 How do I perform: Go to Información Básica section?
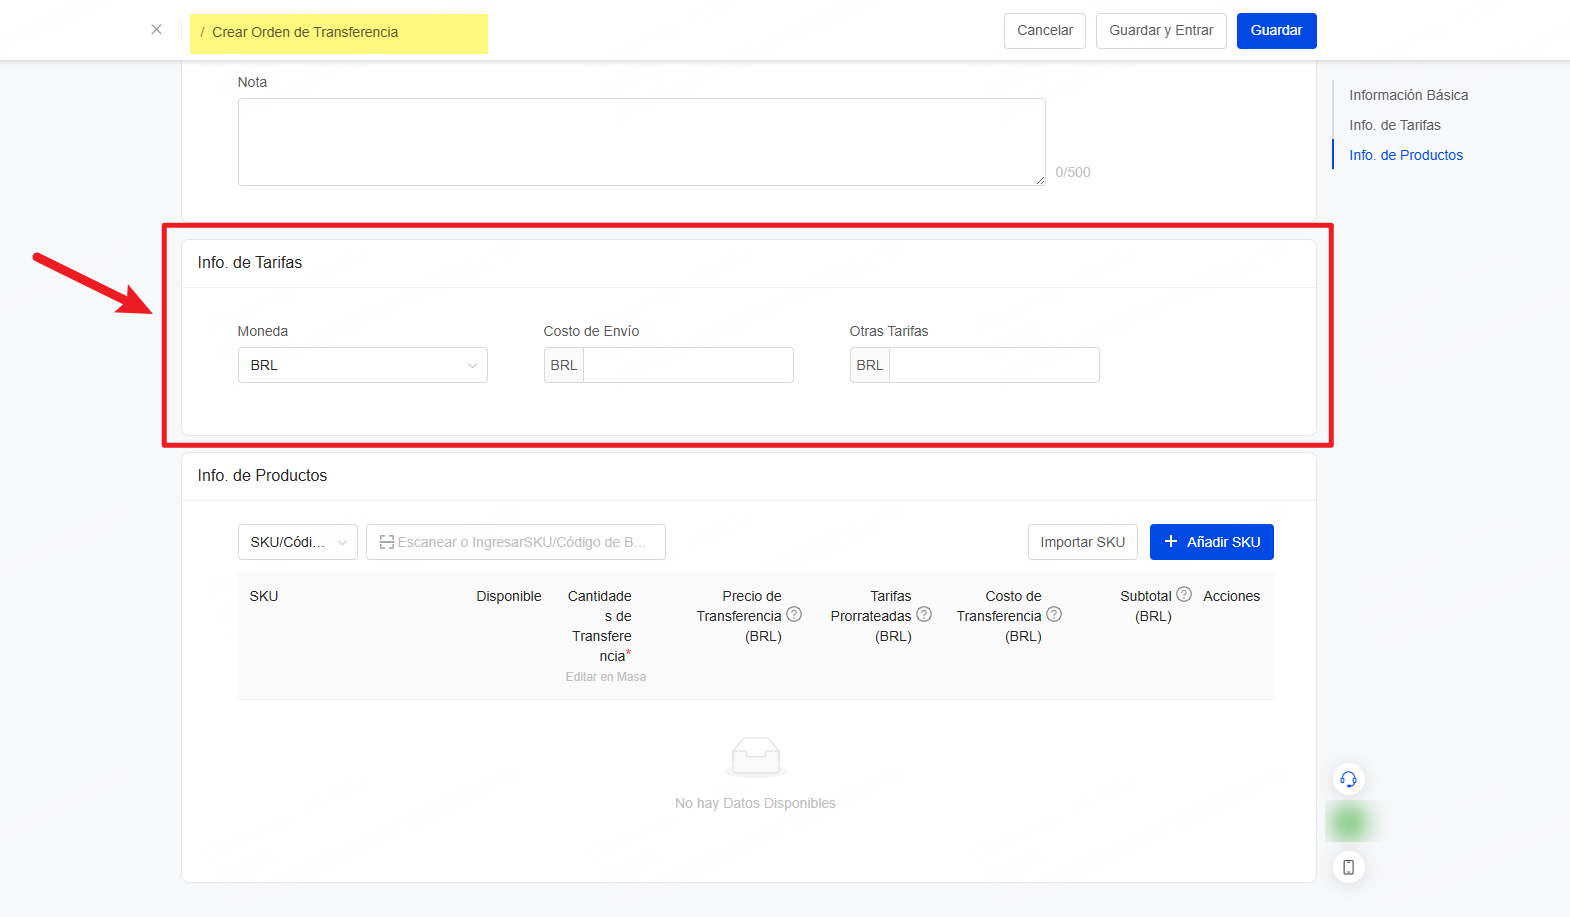[x=1408, y=95]
